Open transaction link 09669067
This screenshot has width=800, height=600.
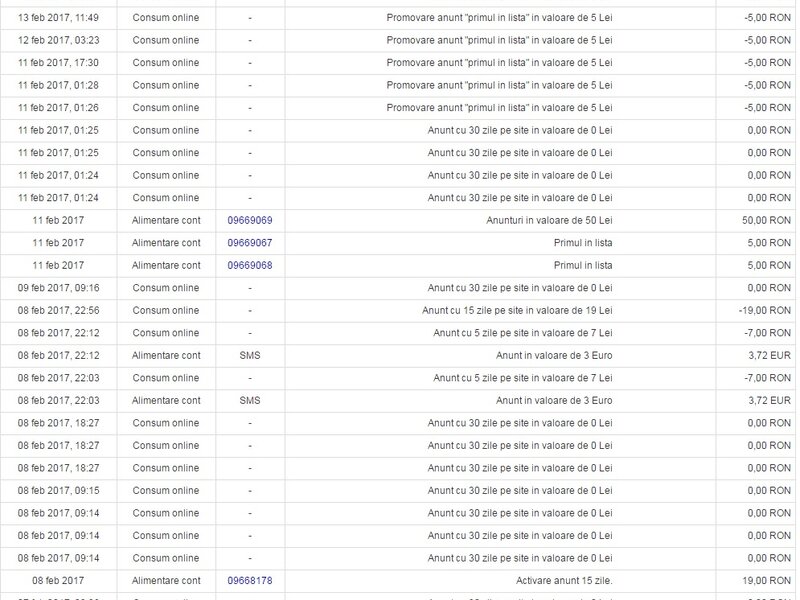click(249, 243)
